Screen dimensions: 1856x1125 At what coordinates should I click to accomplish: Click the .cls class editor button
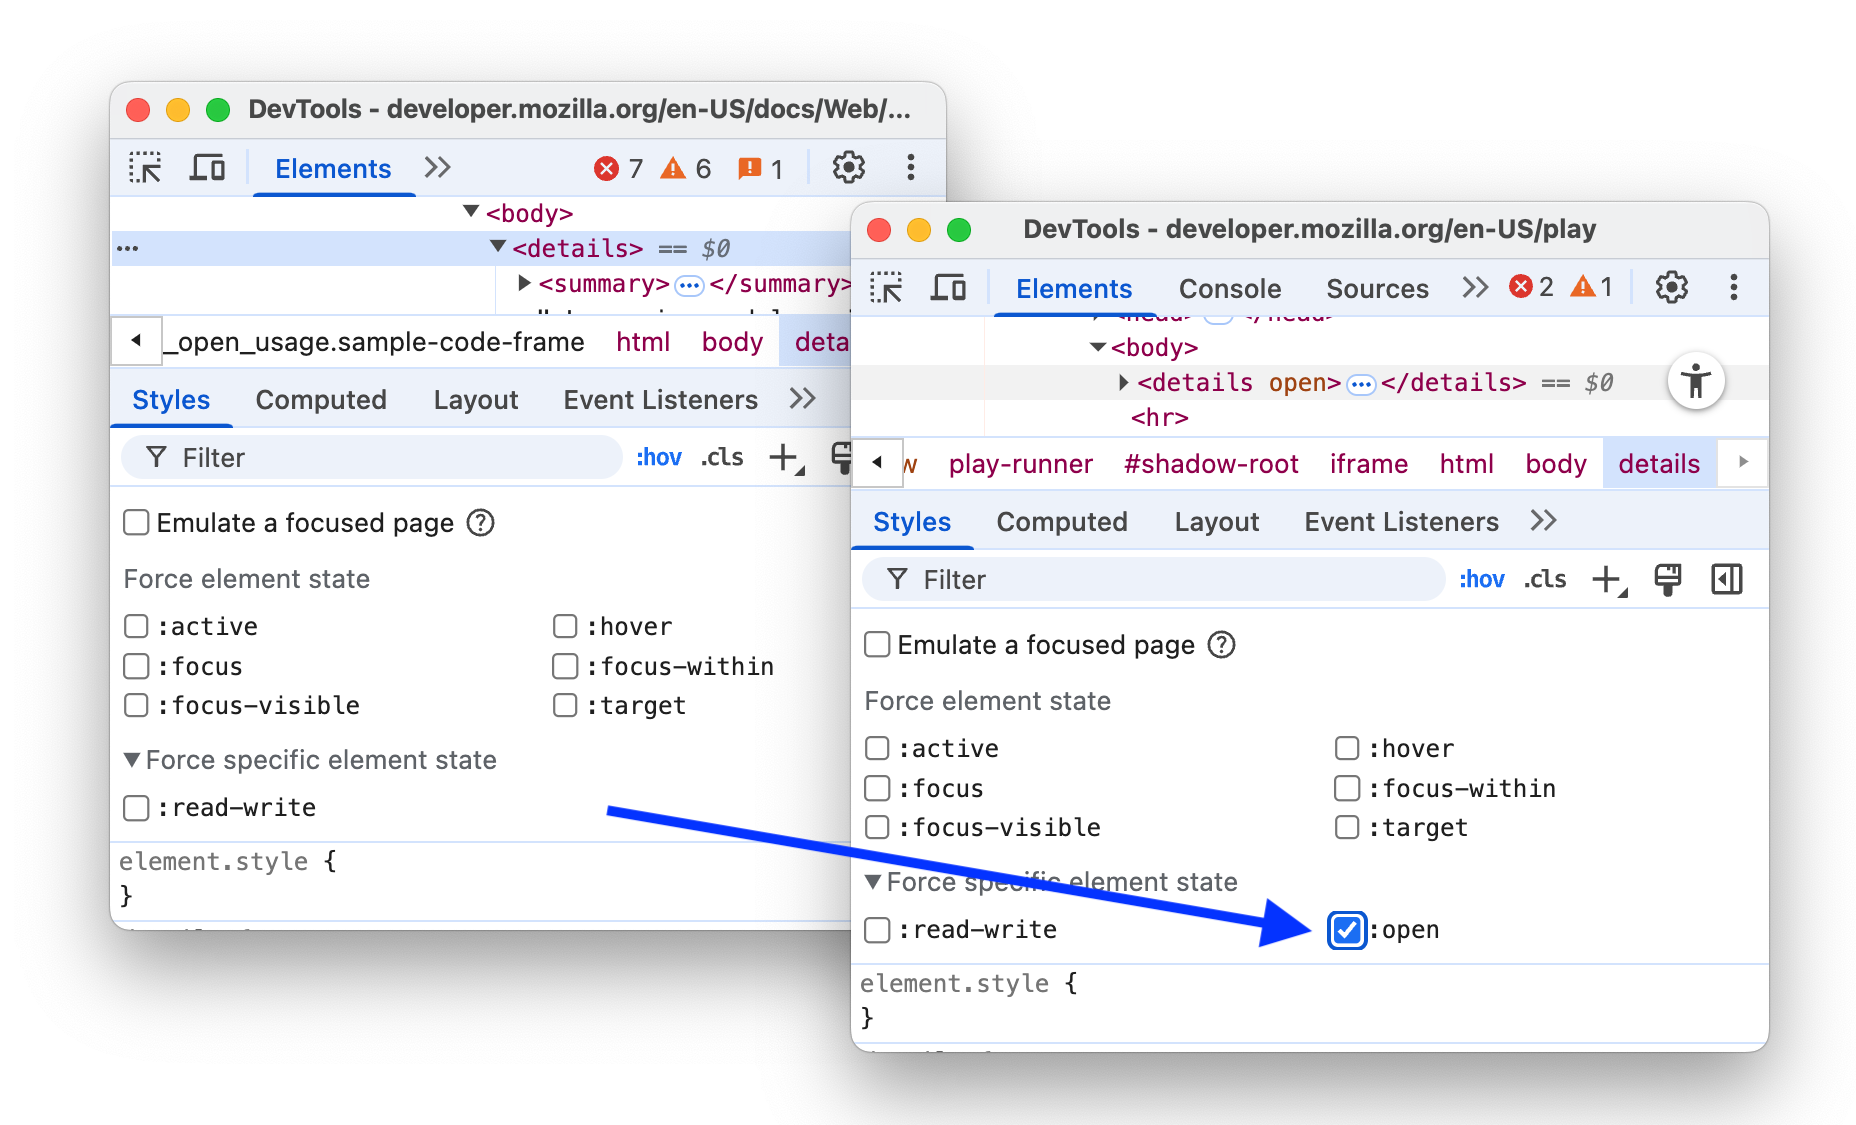1544,579
